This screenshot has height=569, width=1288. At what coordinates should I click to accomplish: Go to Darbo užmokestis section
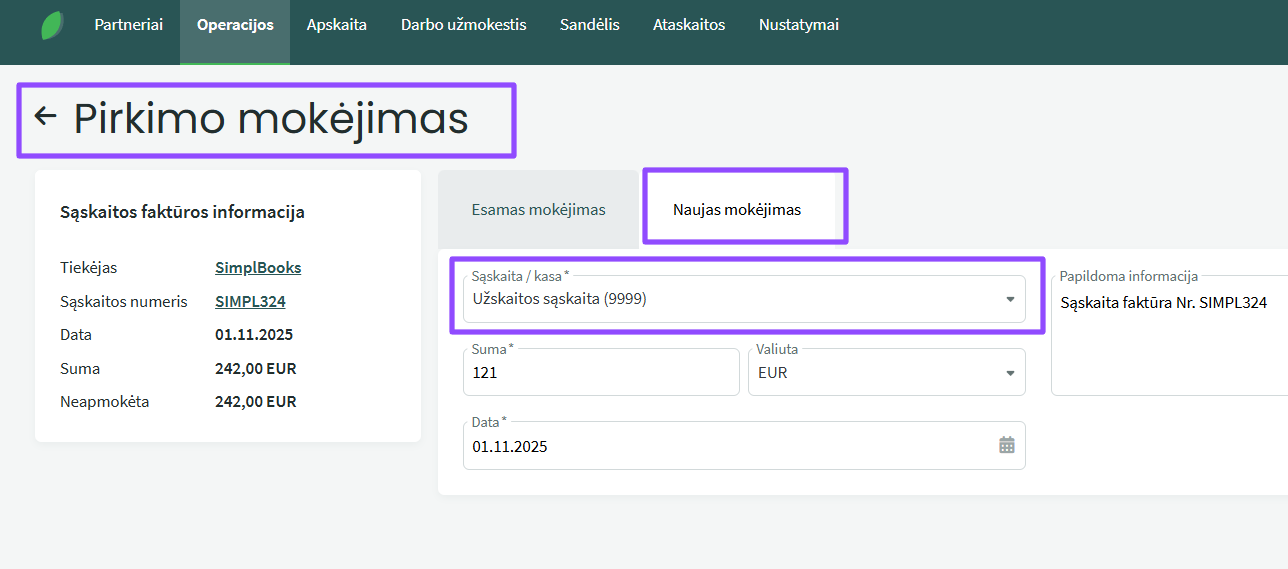point(463,25)
